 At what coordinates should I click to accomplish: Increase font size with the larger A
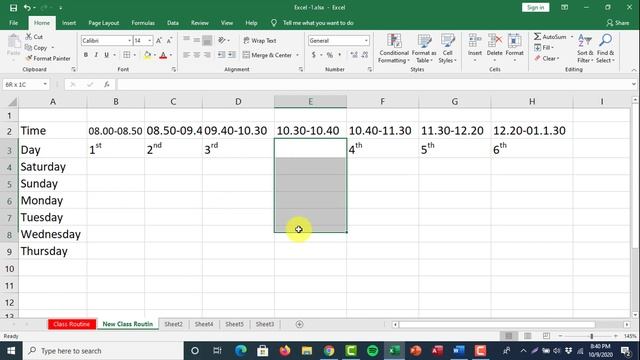[x=159, y=40]
